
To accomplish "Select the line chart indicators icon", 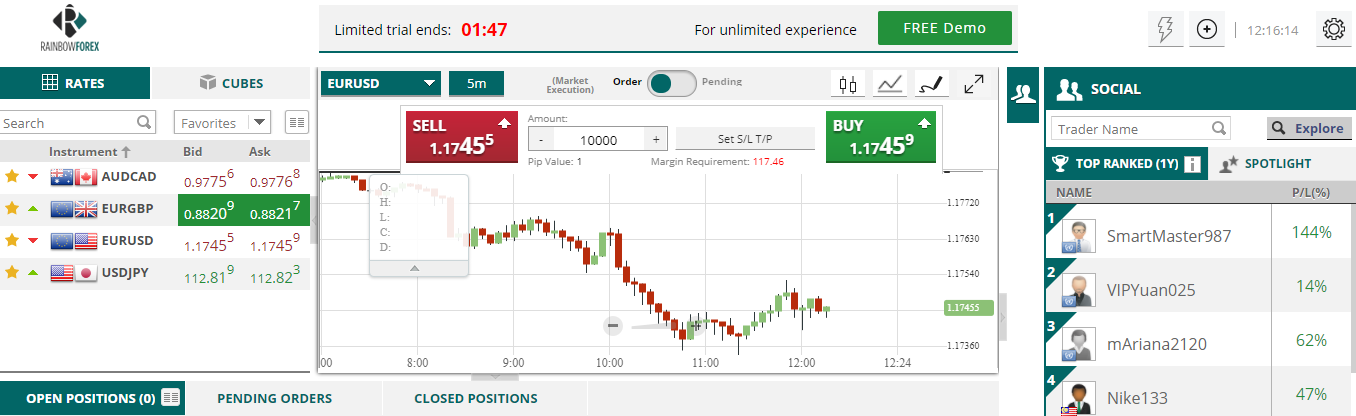I will tap(890, 85).
